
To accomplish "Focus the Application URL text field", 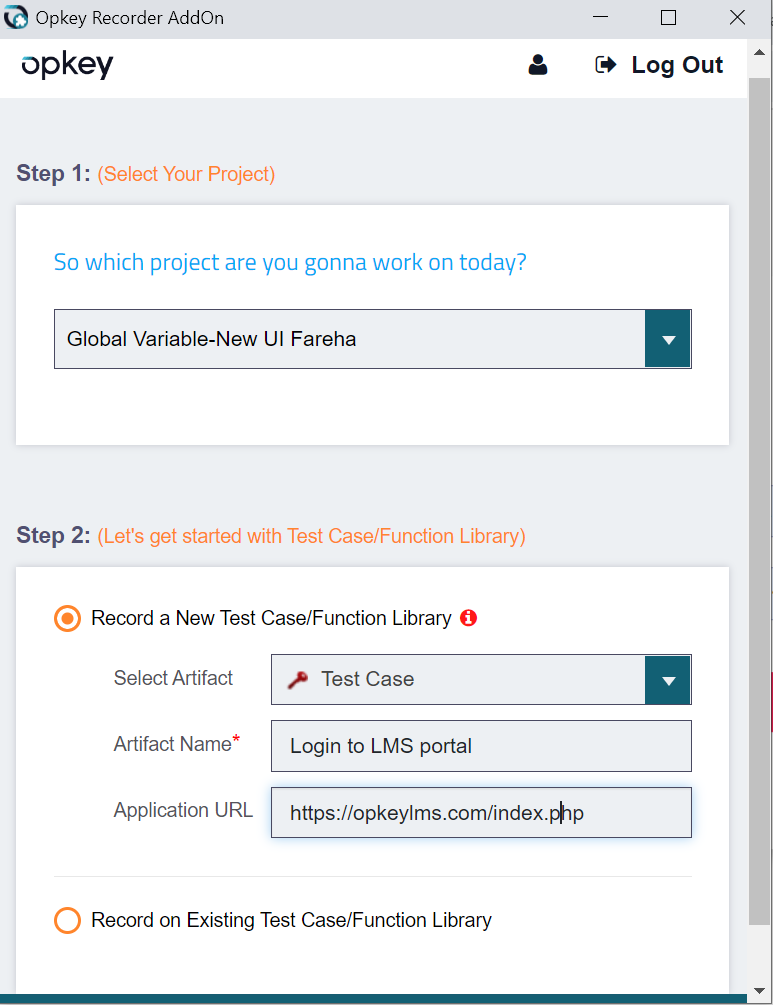I will coord(480,813).
